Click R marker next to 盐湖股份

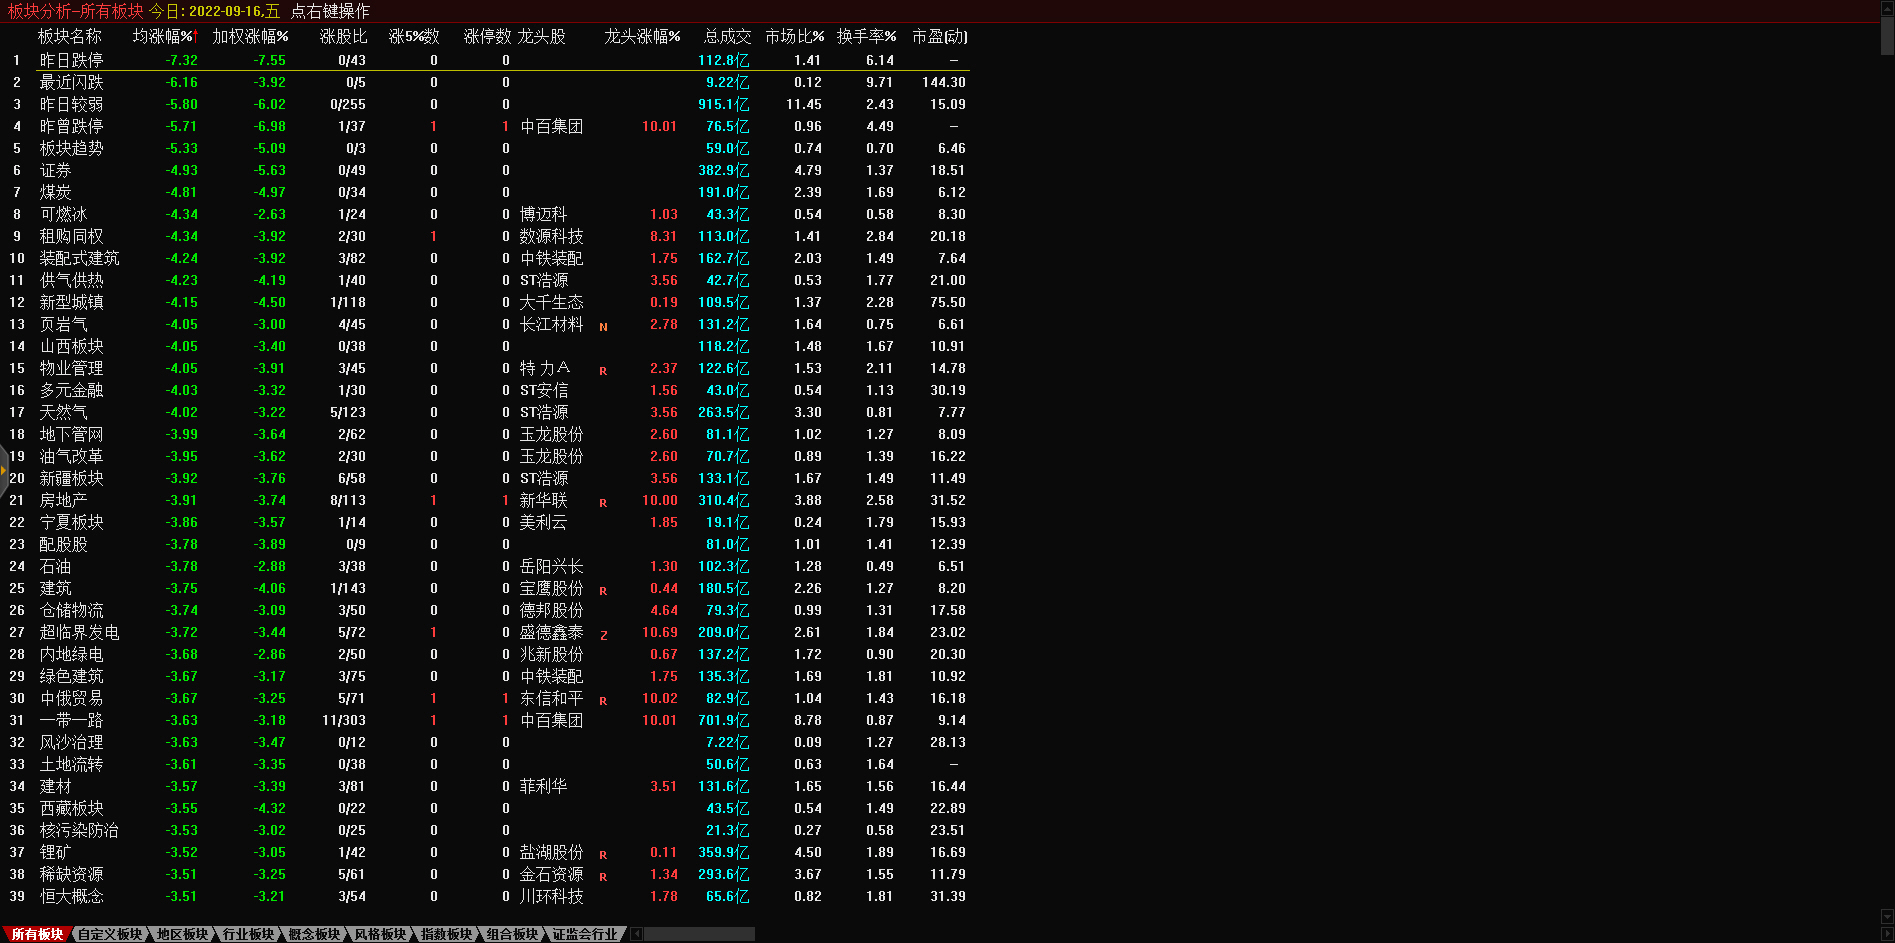603,854
